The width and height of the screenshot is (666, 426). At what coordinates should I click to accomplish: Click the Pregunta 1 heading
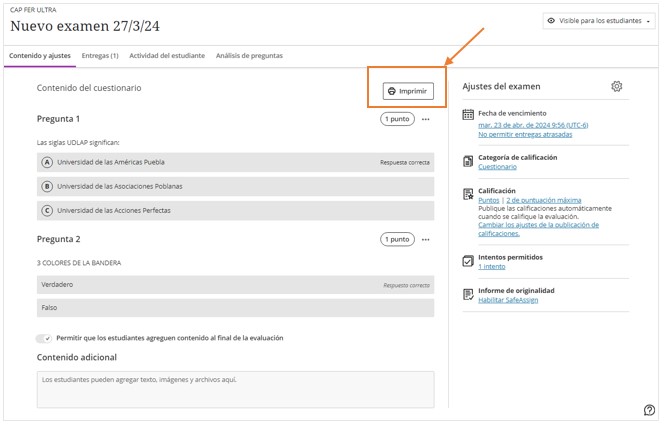58,119
